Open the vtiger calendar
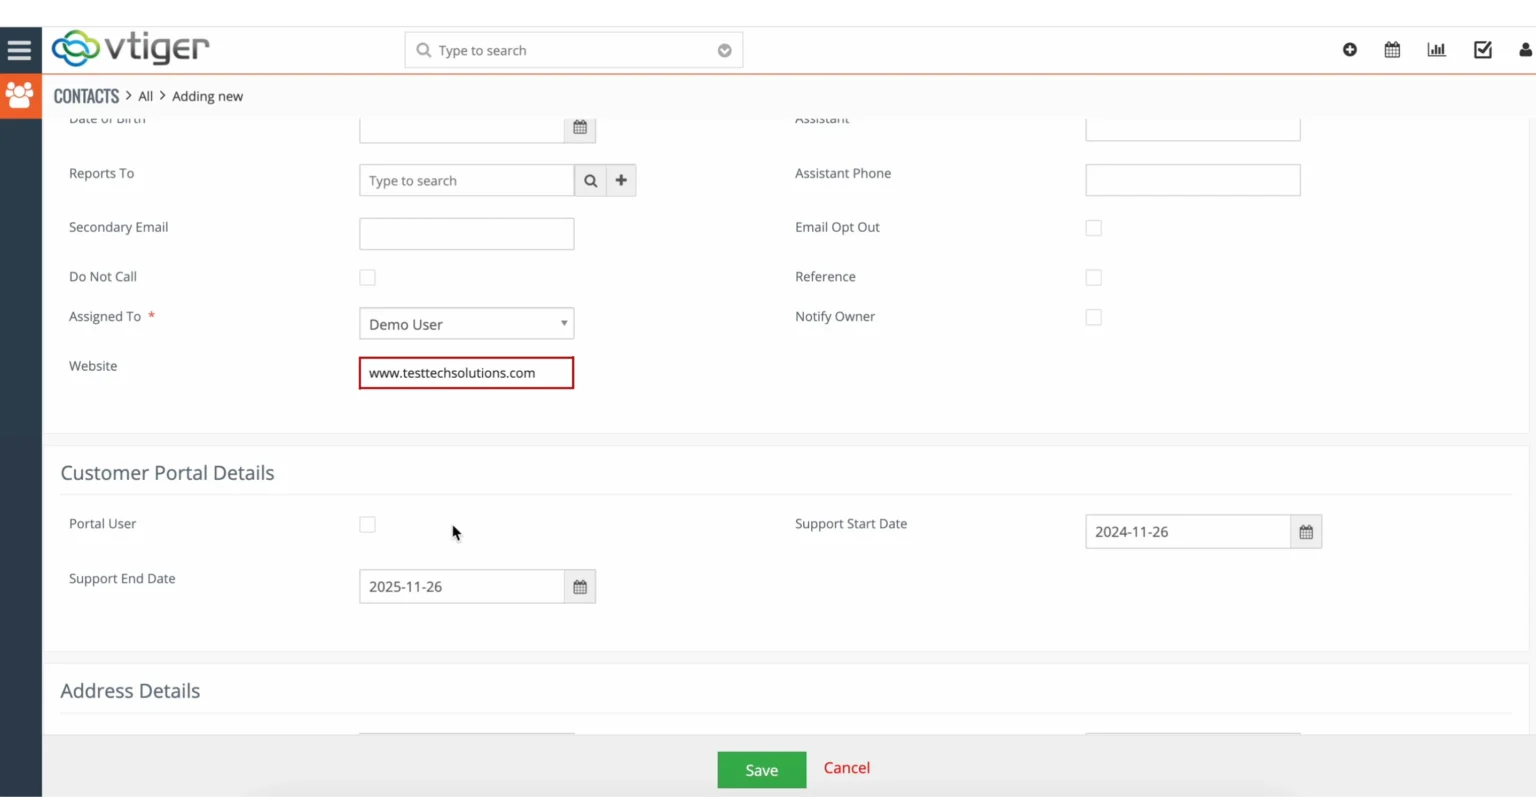The image size is (1536, 797). (1392, 49)
